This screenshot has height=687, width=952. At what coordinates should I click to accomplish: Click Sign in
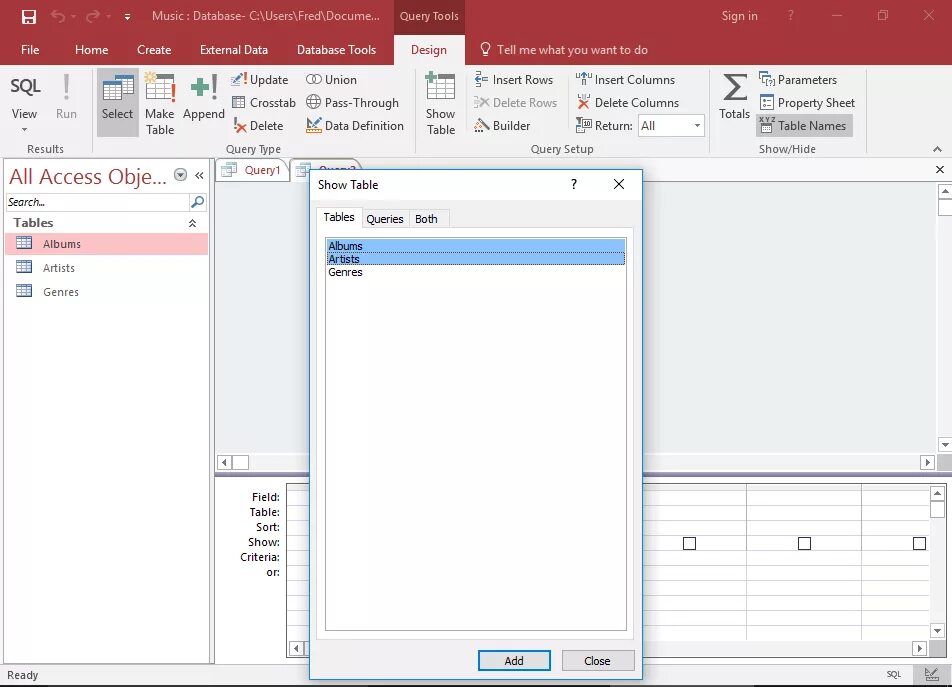click(x=739, y=16)
